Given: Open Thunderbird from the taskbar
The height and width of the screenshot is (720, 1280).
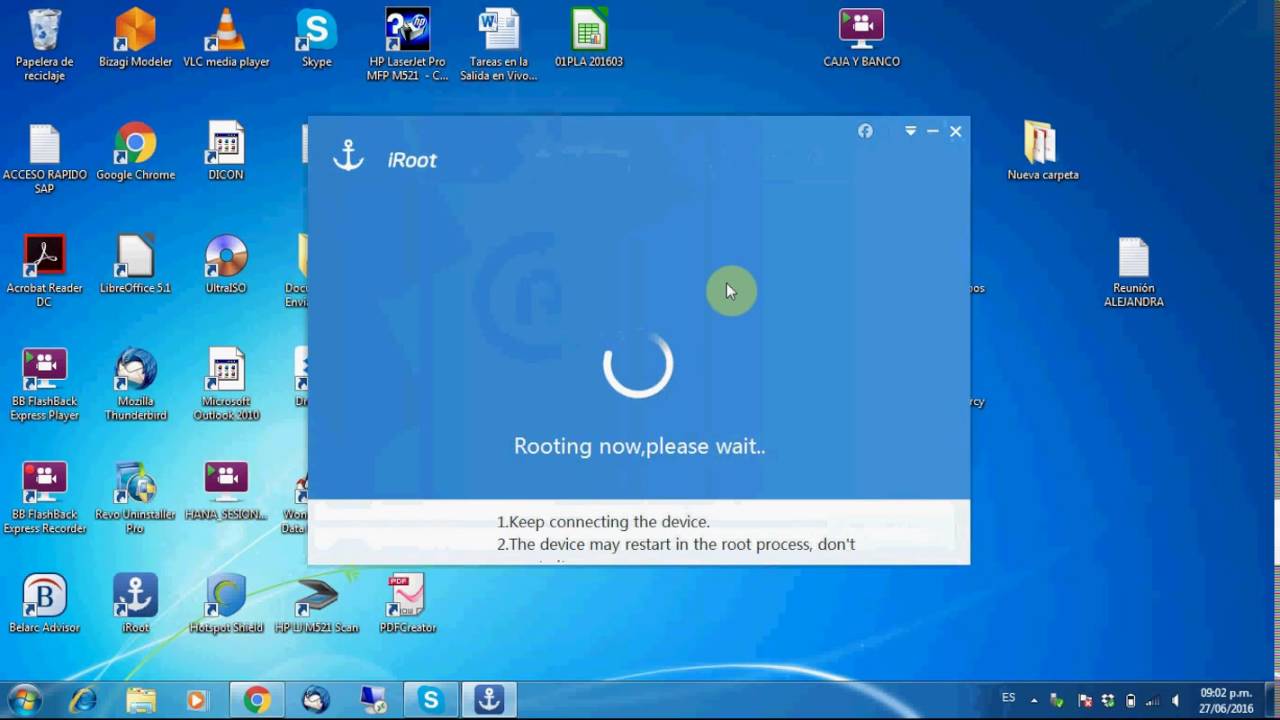Looking at the screenshot, I should [315, 700].
